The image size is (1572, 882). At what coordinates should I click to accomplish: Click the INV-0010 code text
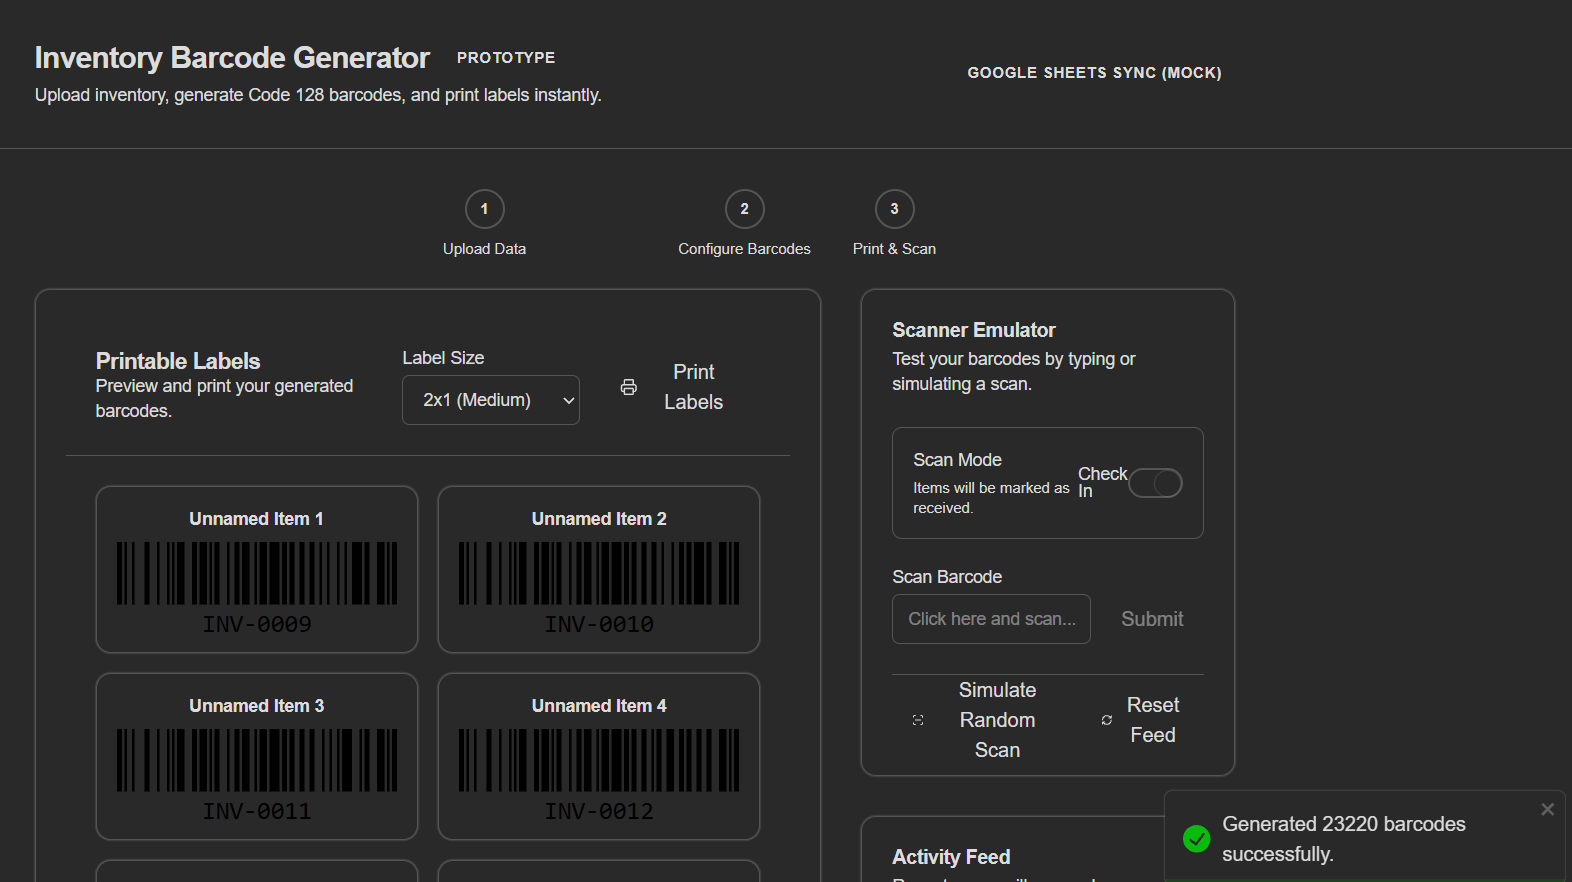(599, 624)
